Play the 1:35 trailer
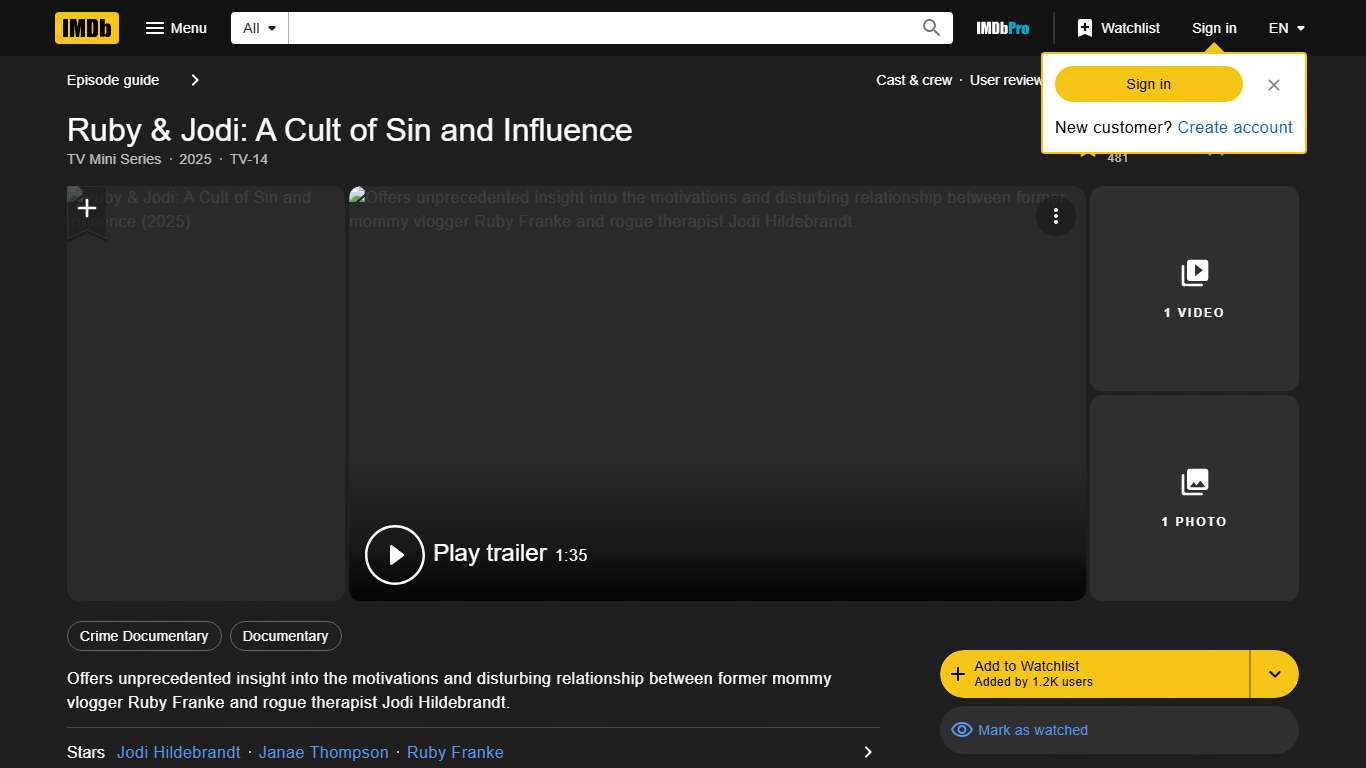The image size is (1366, 768). tap(394, 554)
